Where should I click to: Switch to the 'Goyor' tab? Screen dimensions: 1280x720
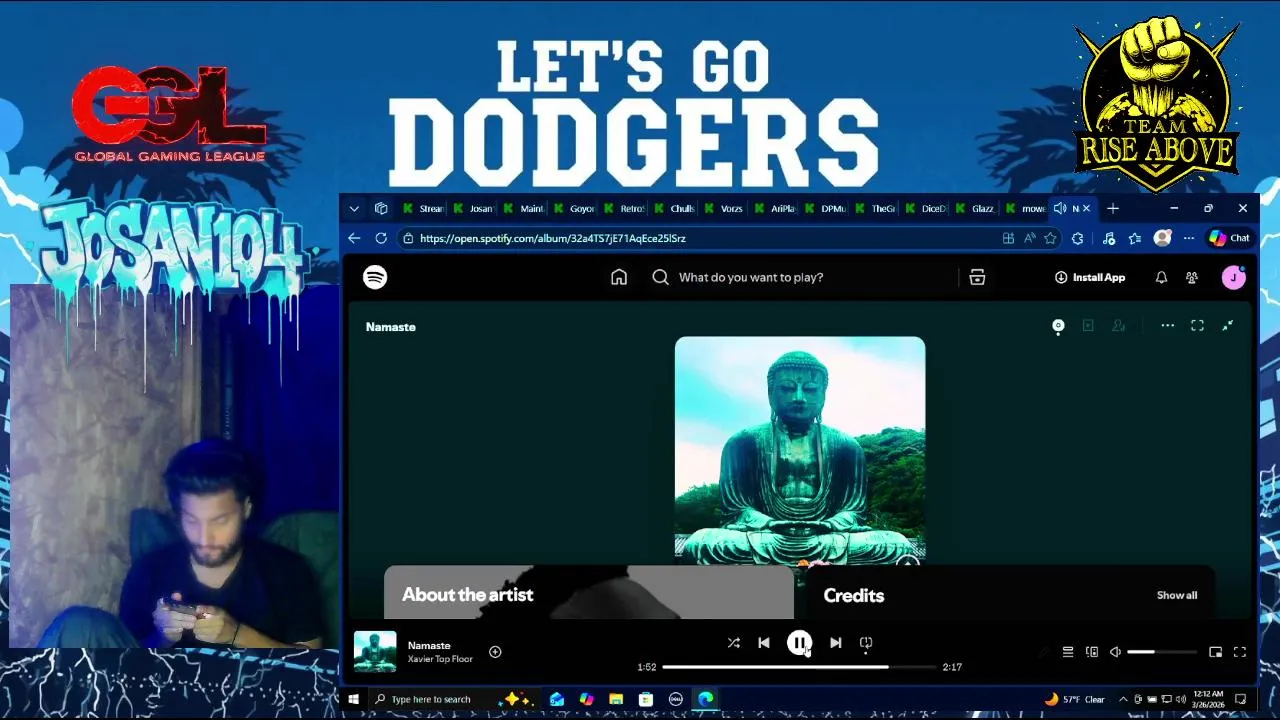[574, 208]
